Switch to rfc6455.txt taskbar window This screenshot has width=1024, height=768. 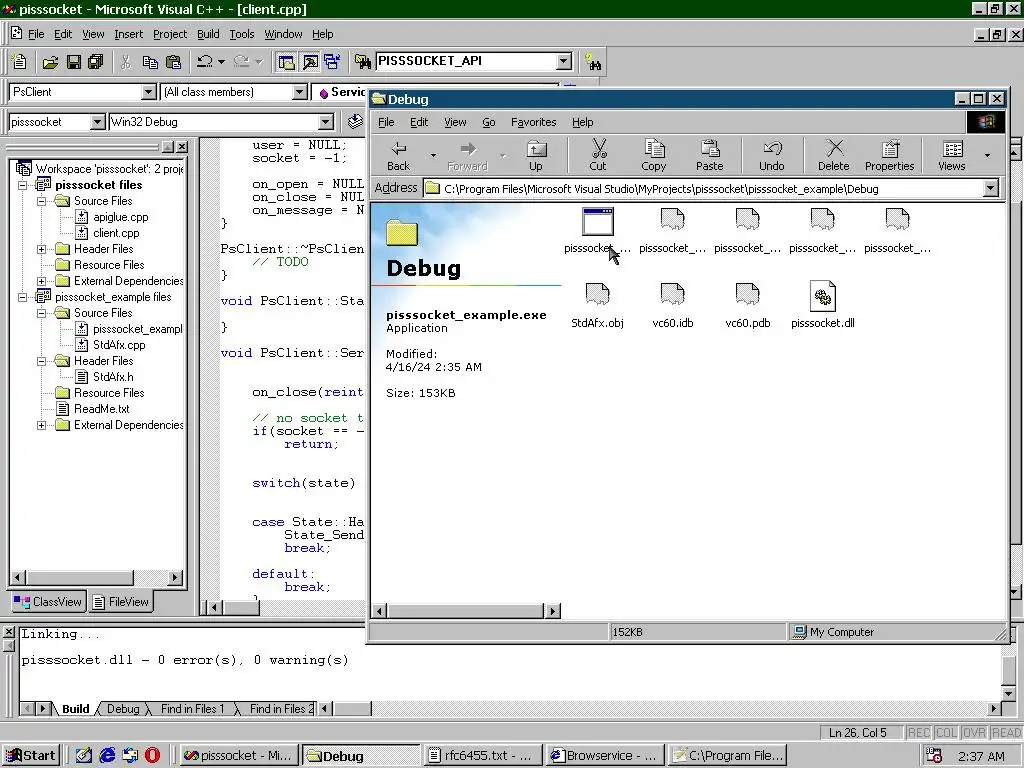(x=482, y=756)
